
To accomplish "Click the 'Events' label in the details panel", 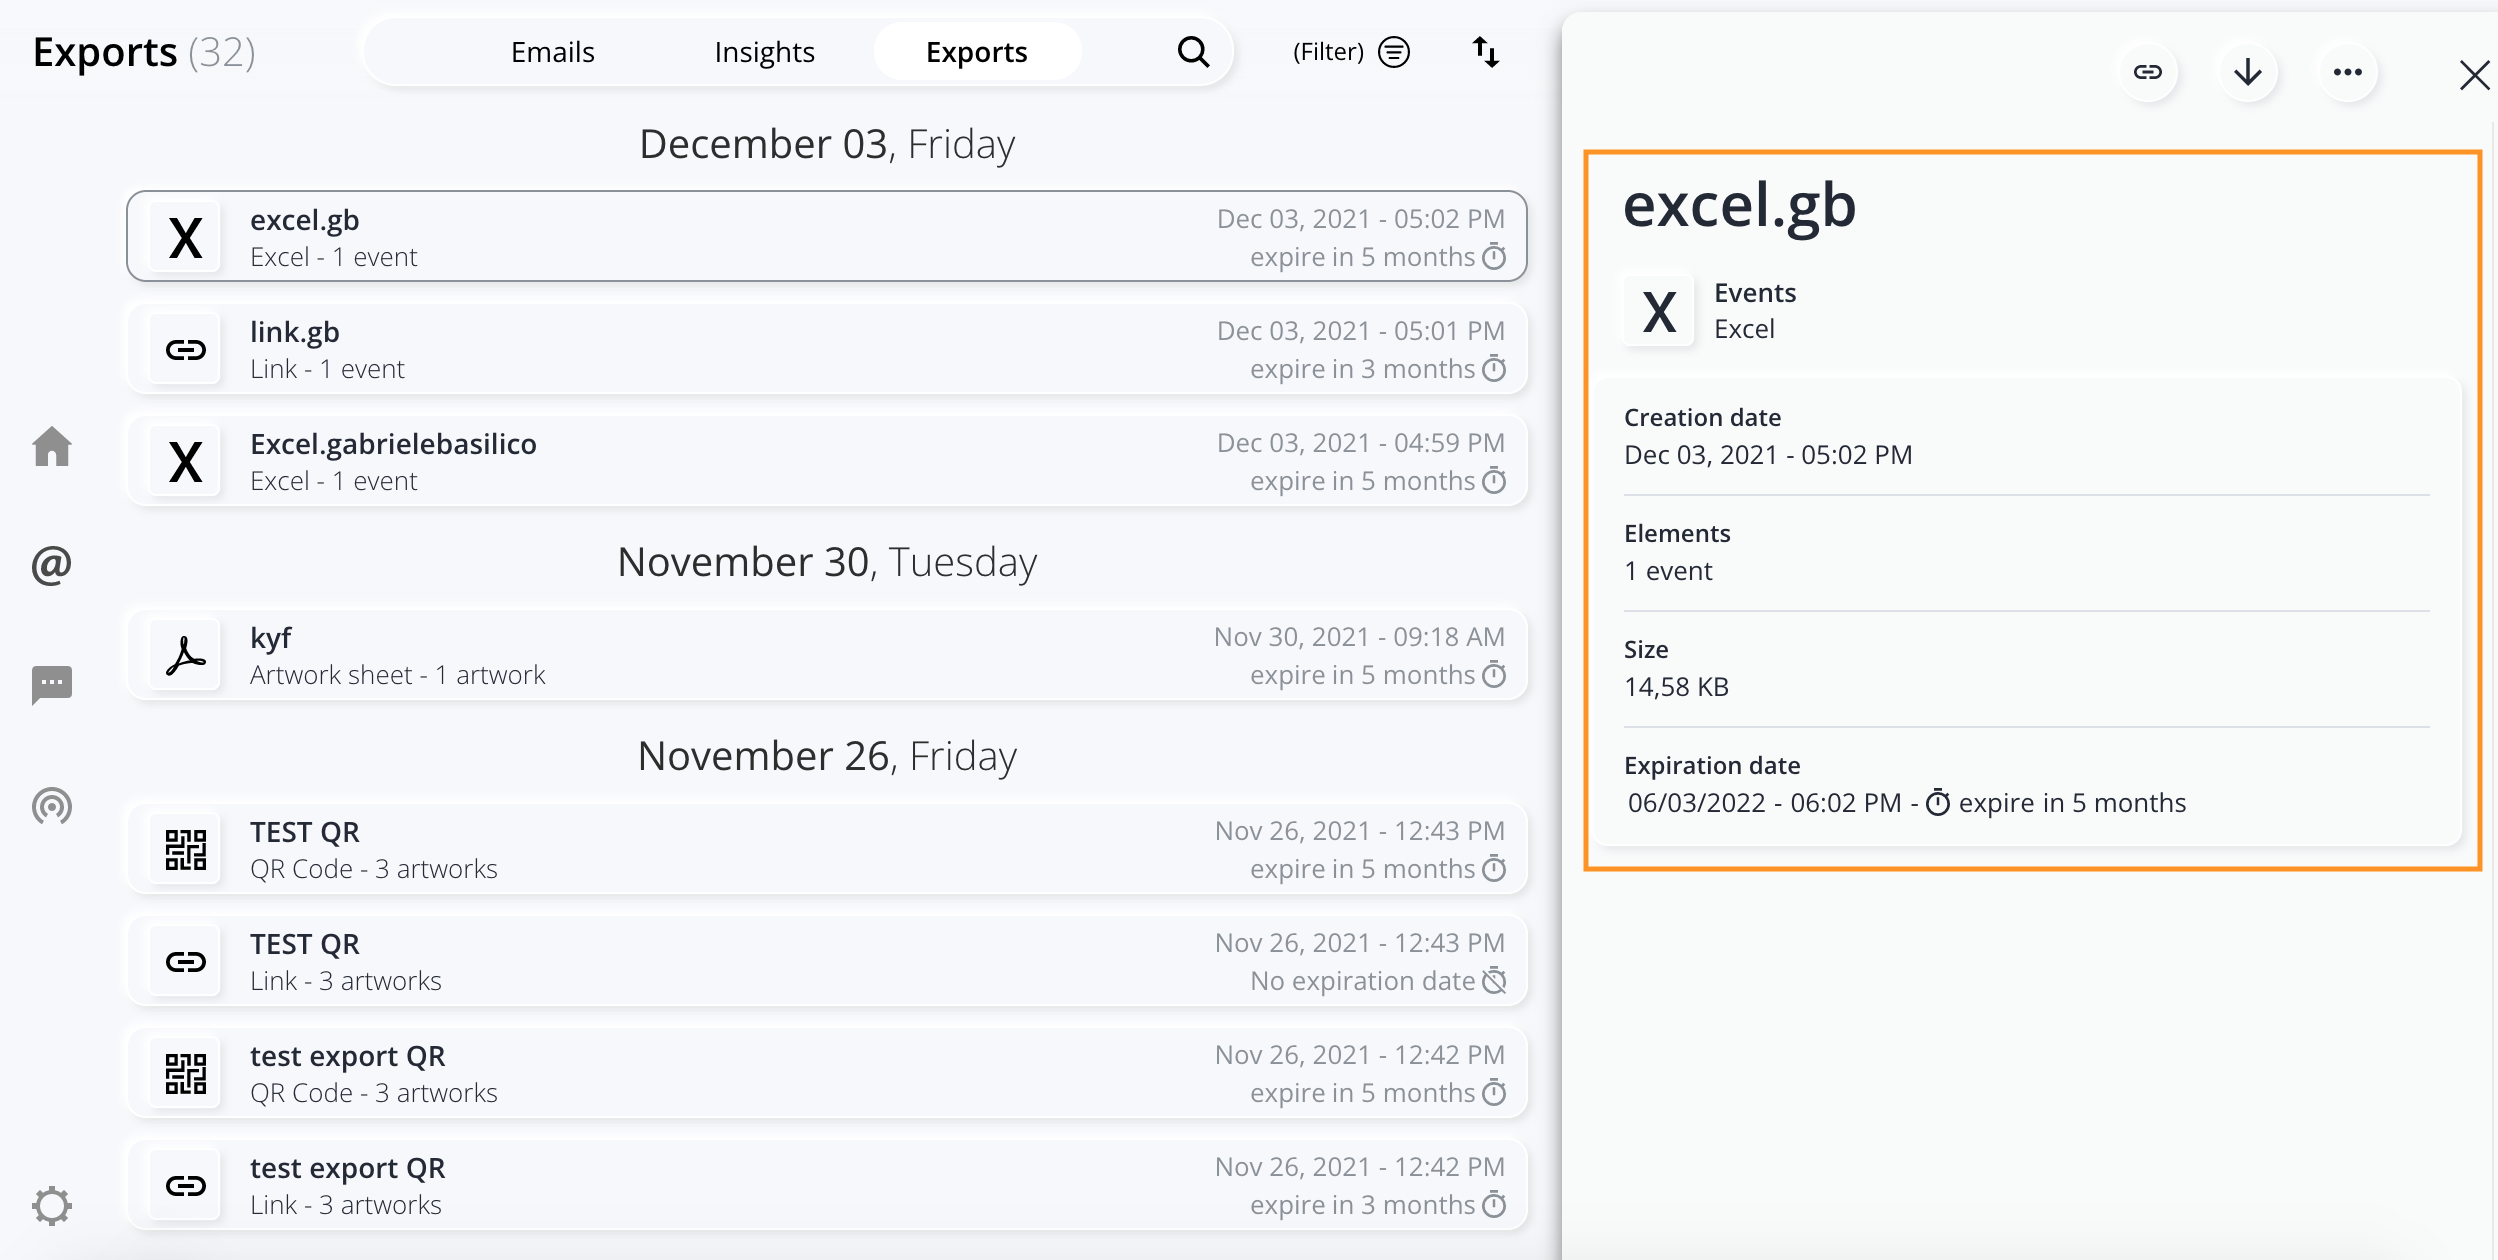I will tap(1755, 293).
